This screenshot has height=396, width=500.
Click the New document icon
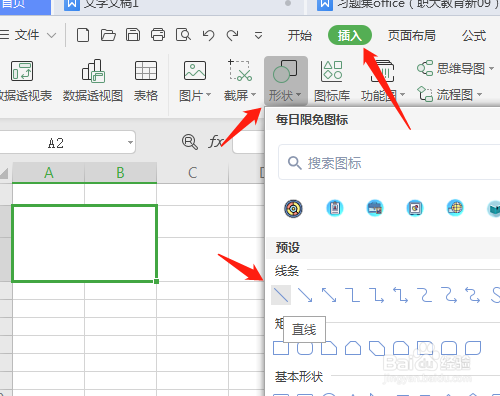pos(83,35)
